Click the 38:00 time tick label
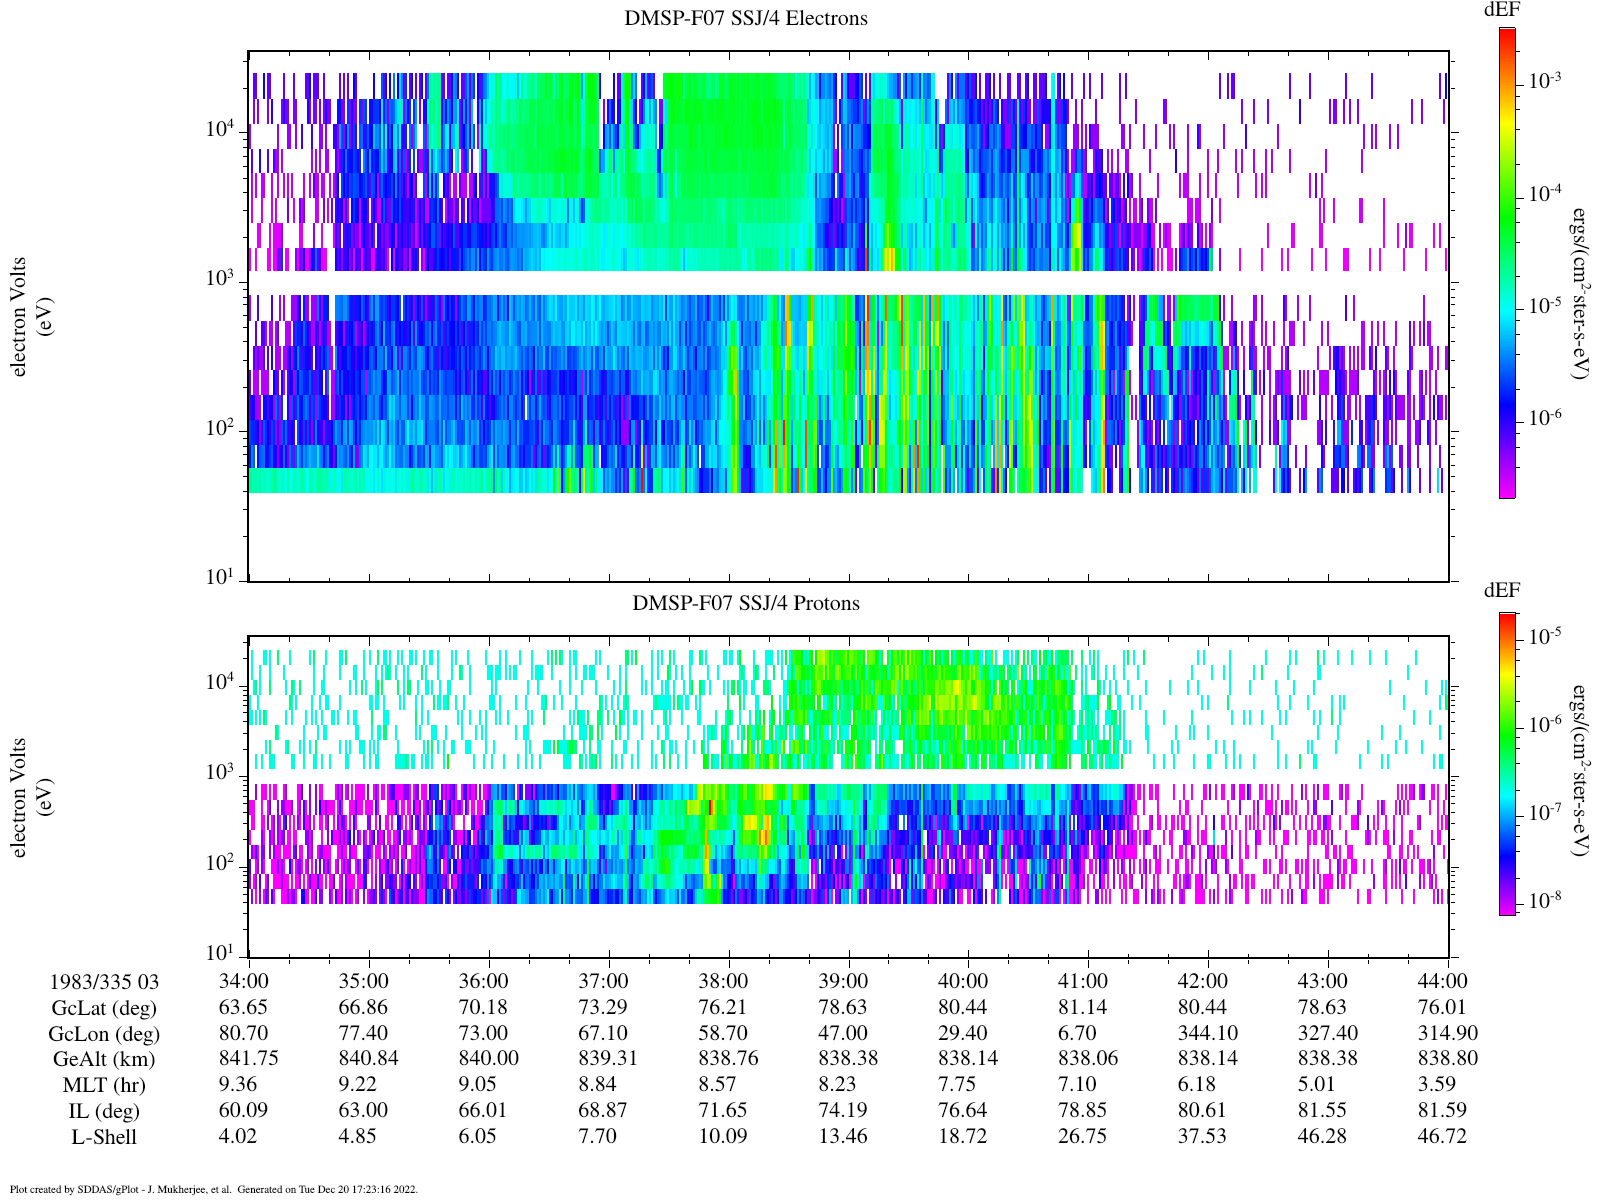The height and width of the screenshot is (1200, 1600). [x=723, y=981]
